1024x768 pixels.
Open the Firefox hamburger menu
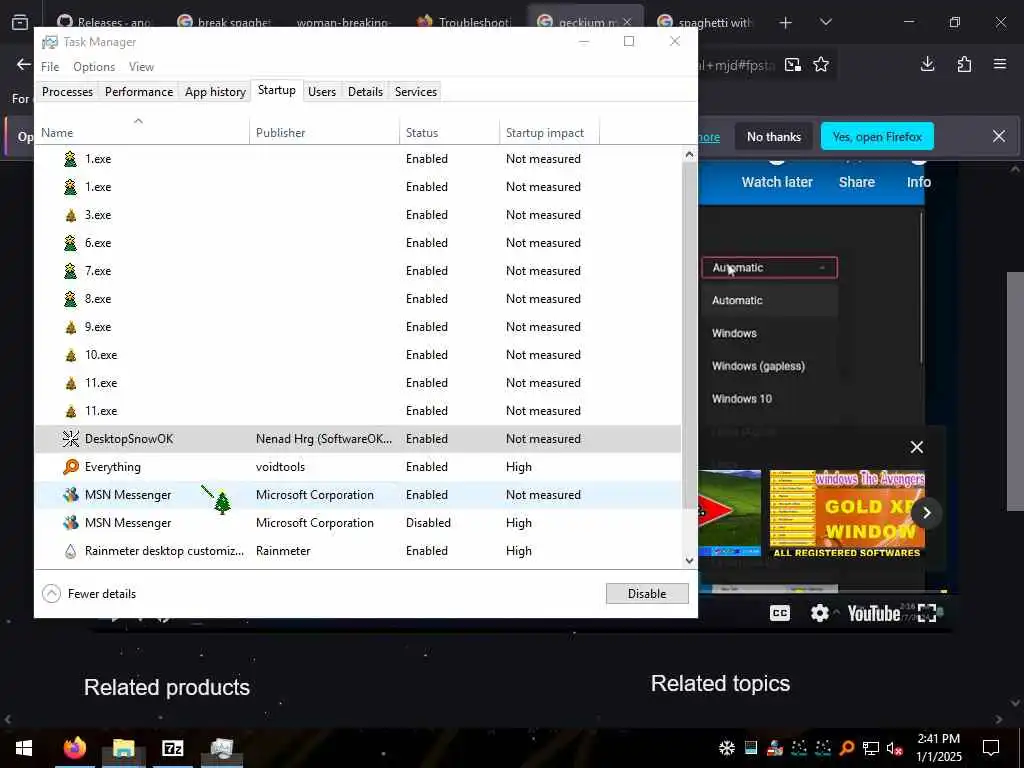pos(999,64)
